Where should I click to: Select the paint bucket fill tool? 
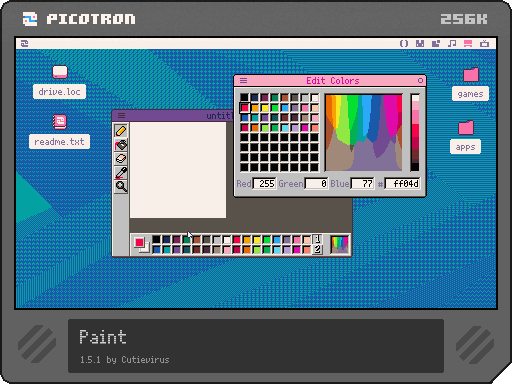click(x=121, y=145)
